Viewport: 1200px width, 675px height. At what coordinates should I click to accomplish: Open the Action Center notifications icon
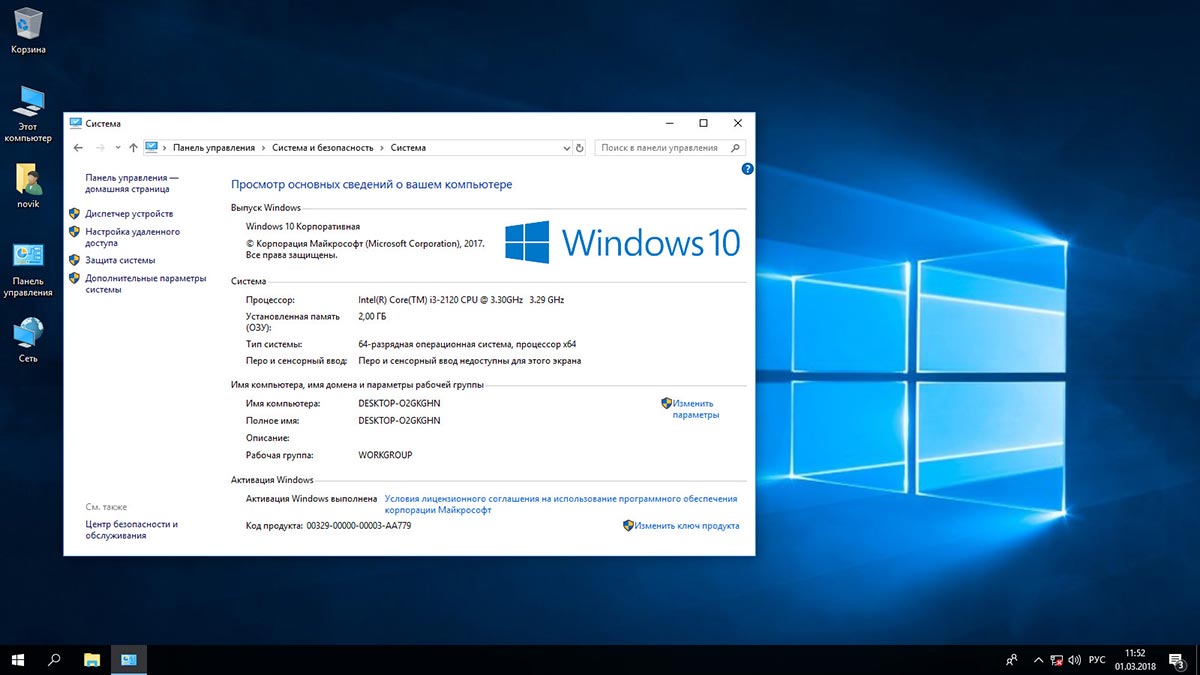1177,660
